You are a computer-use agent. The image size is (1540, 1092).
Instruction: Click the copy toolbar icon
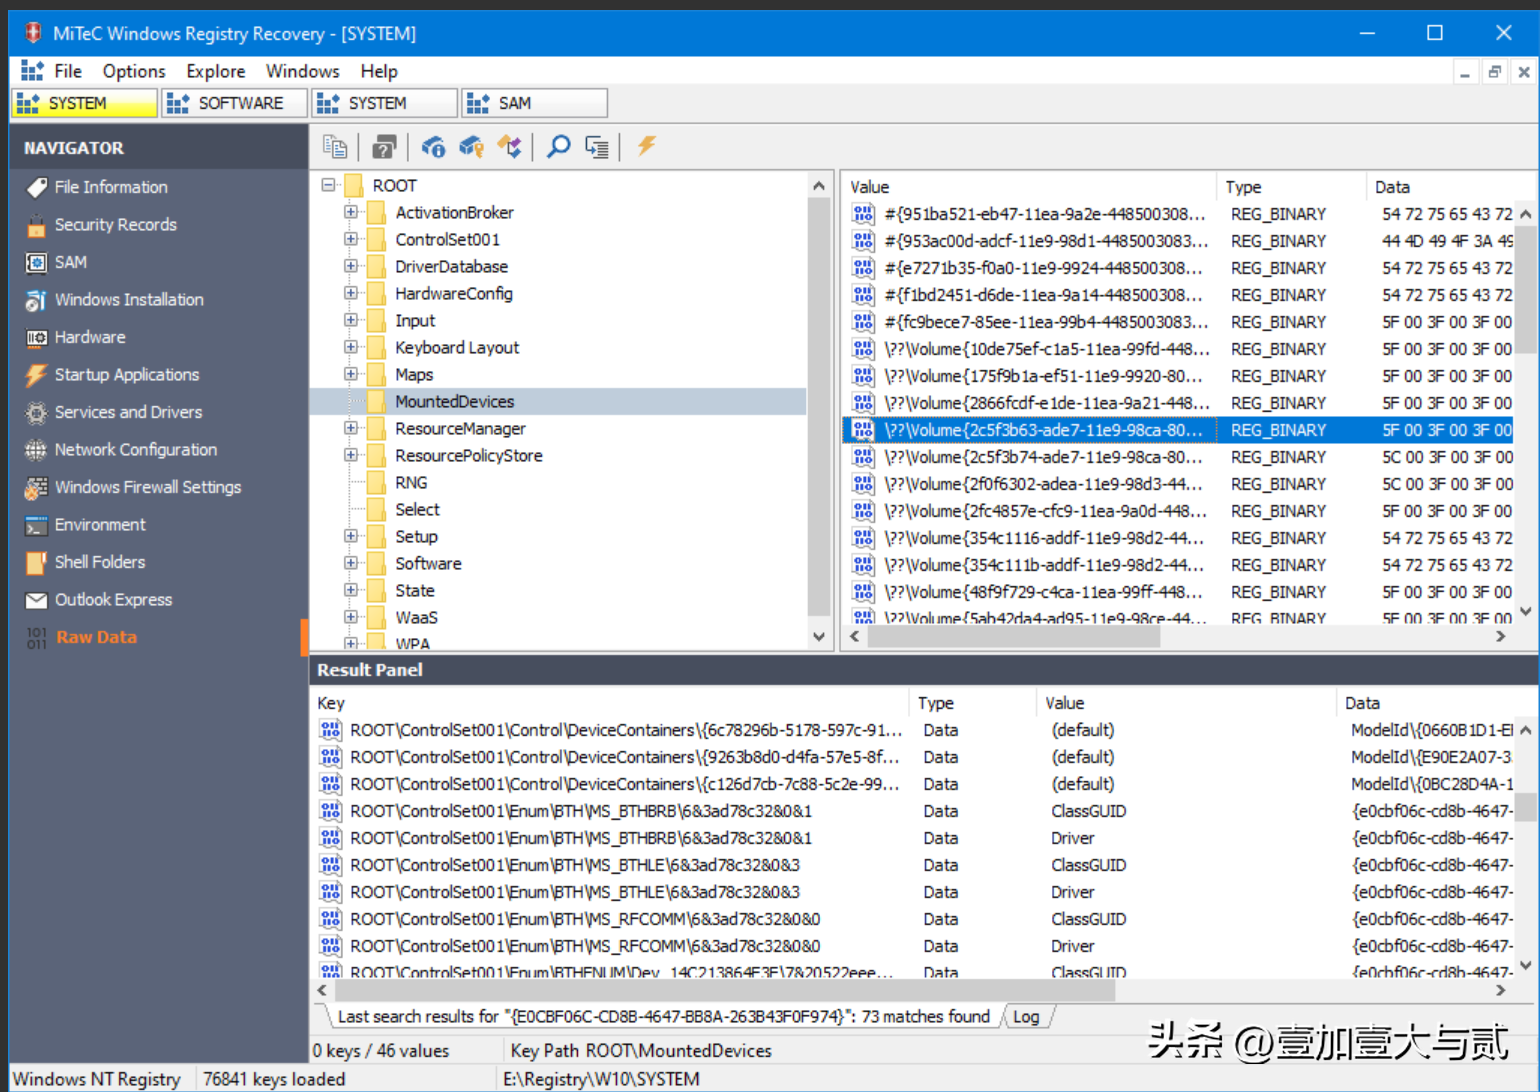tap(335, 147)
